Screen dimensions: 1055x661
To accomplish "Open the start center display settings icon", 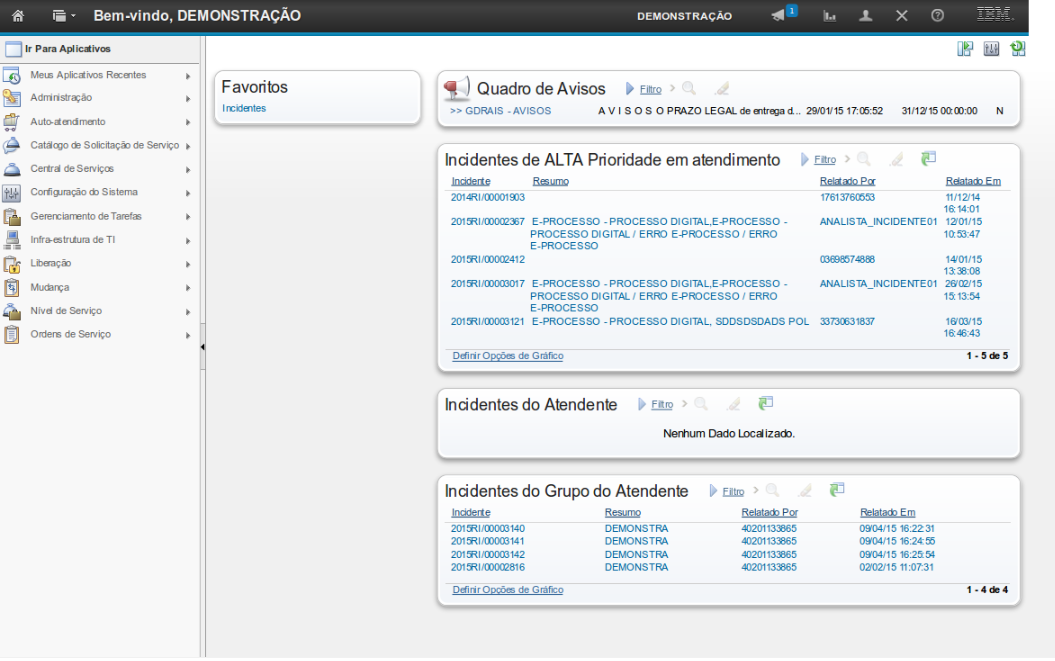I will pyautogui.click(x=991, y=49).
